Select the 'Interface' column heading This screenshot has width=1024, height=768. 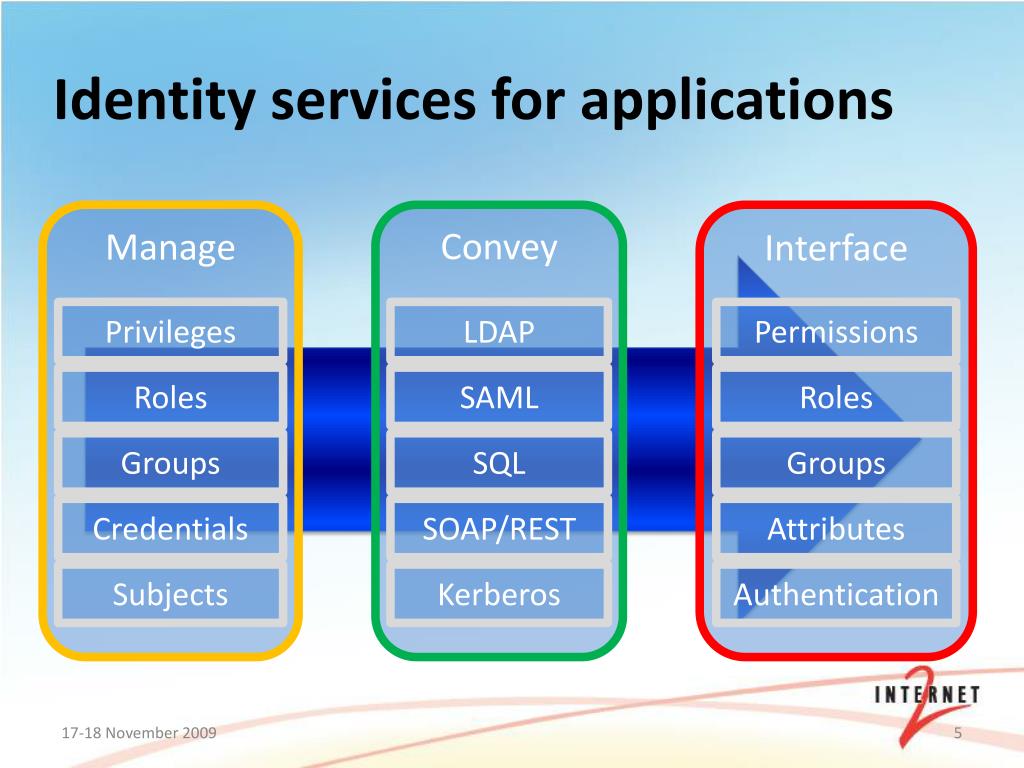coord(836,248)
